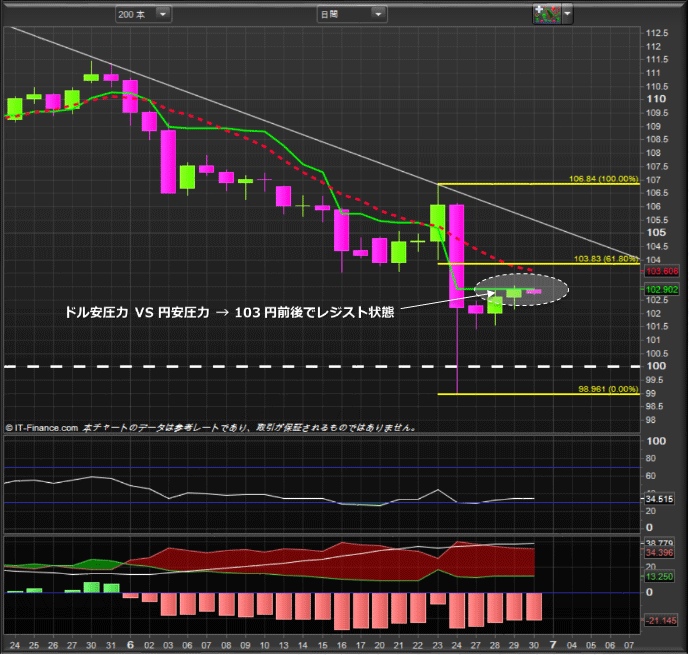Image resolution: width=689 pixels, height=655 pixels.
Task: Click the bold 110 price axis label
Action: pyautogui.click(x=656, y=99)
